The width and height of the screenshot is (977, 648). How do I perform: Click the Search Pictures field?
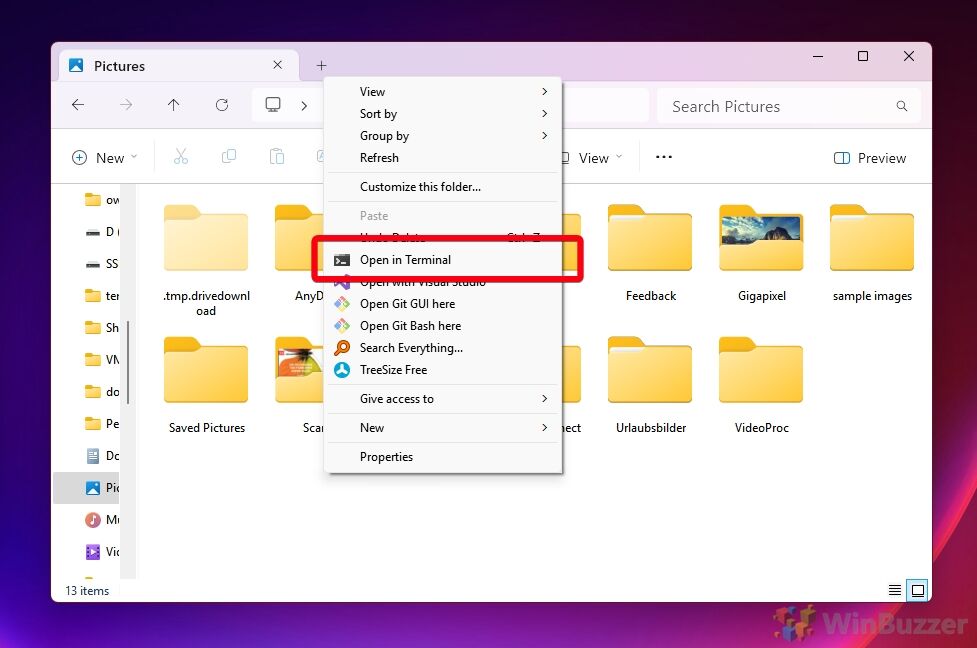tap(789, 107)
